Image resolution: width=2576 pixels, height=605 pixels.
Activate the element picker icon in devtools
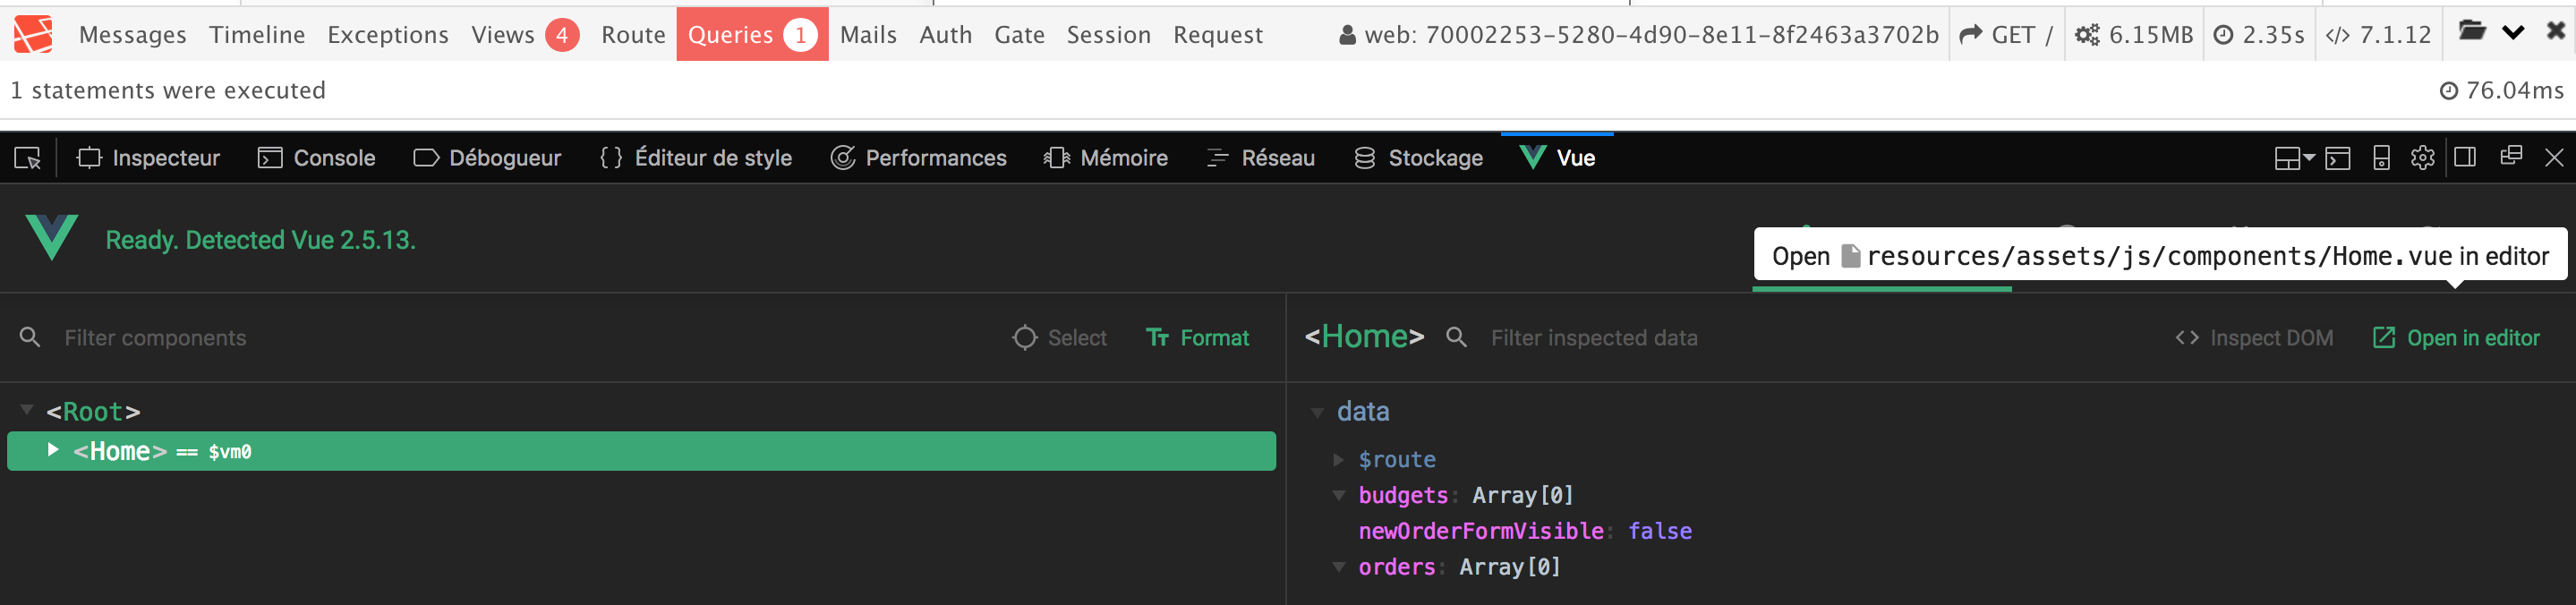point(28,158)
